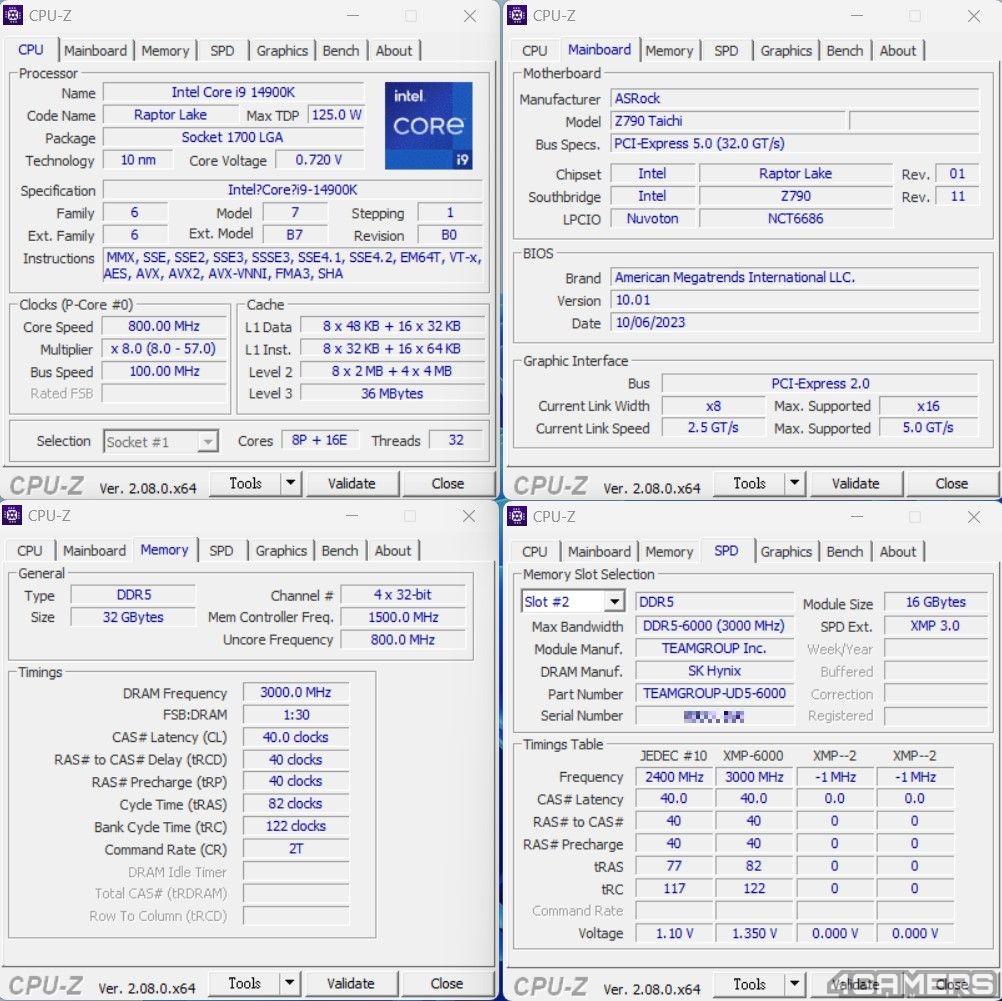Open Tools dropdown arrow in SPD window
The width and height of the screenshot is (1002, 1001).
click(795, 984)
